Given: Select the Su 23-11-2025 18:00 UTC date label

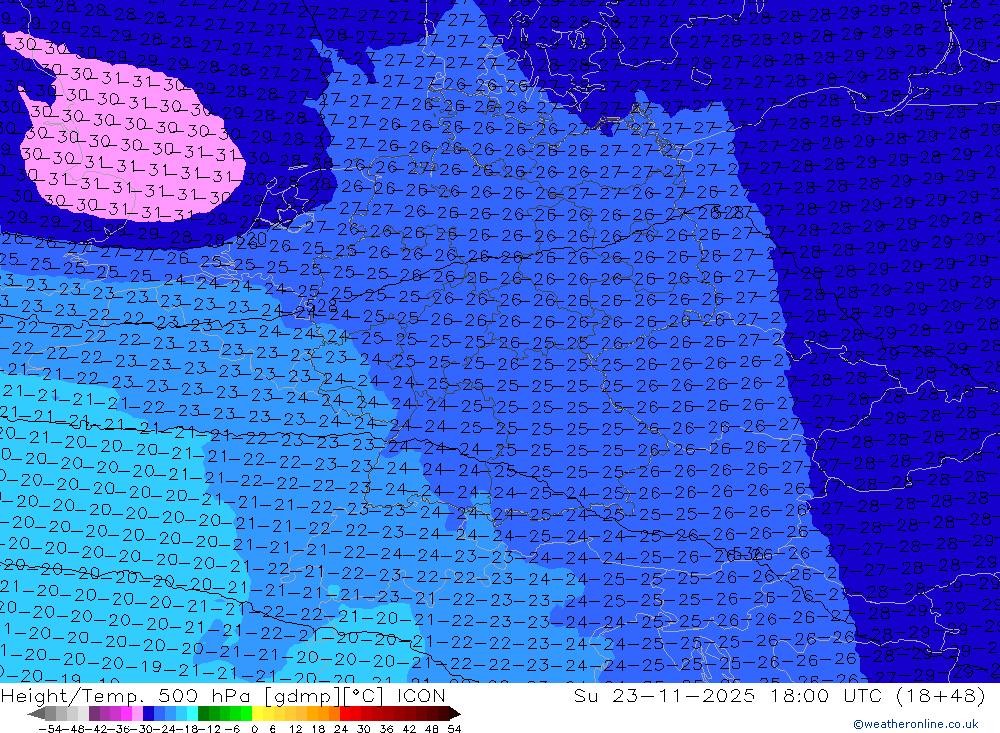Looking at the screenshot, I should tap(779, 695).
